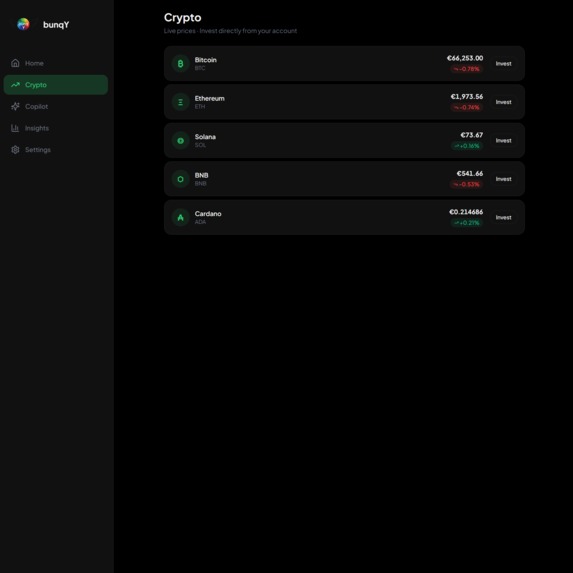Click the Bitcoin -0.78% change badge

tap(467, 69)
